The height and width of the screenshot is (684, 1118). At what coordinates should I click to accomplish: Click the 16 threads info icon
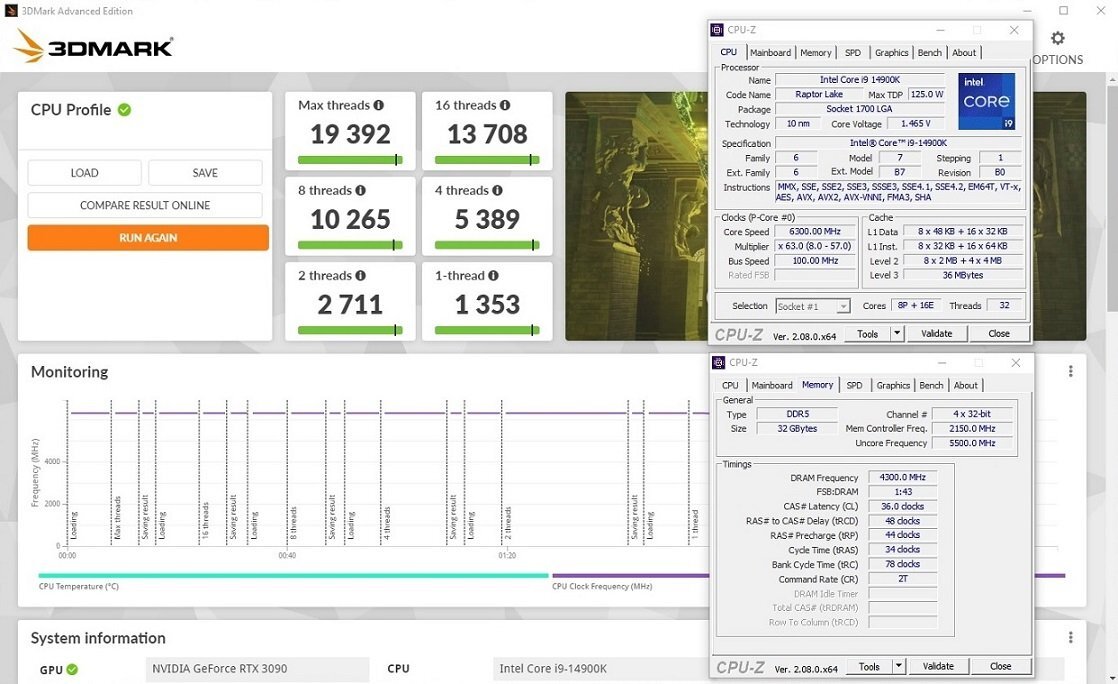(x=505, y=105)
